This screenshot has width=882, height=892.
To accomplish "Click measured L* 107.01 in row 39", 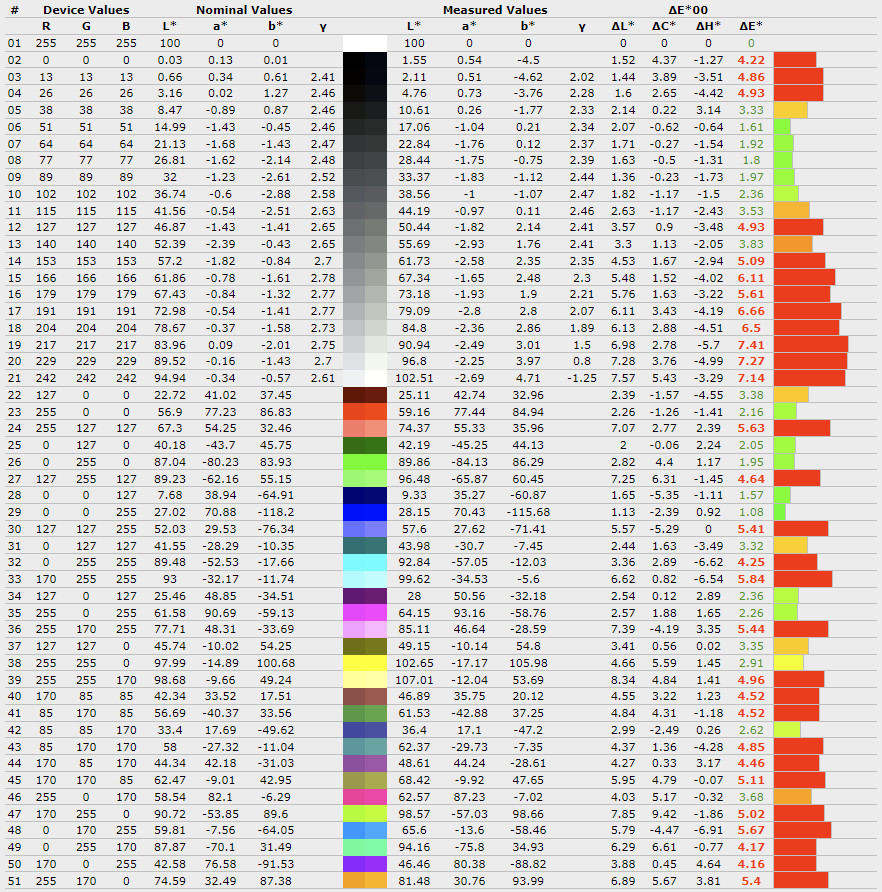I will (414, 680).
